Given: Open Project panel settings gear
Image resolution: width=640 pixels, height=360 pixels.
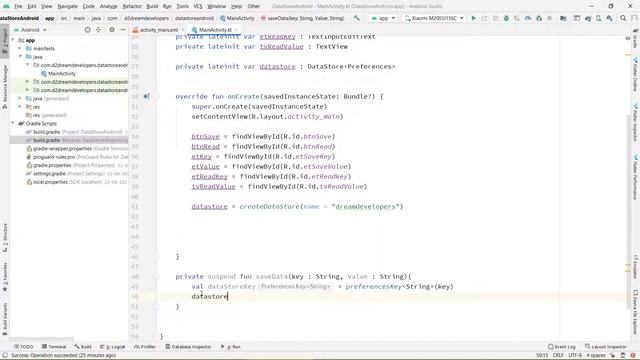Looking at the screenshot, I should point(112,30).
